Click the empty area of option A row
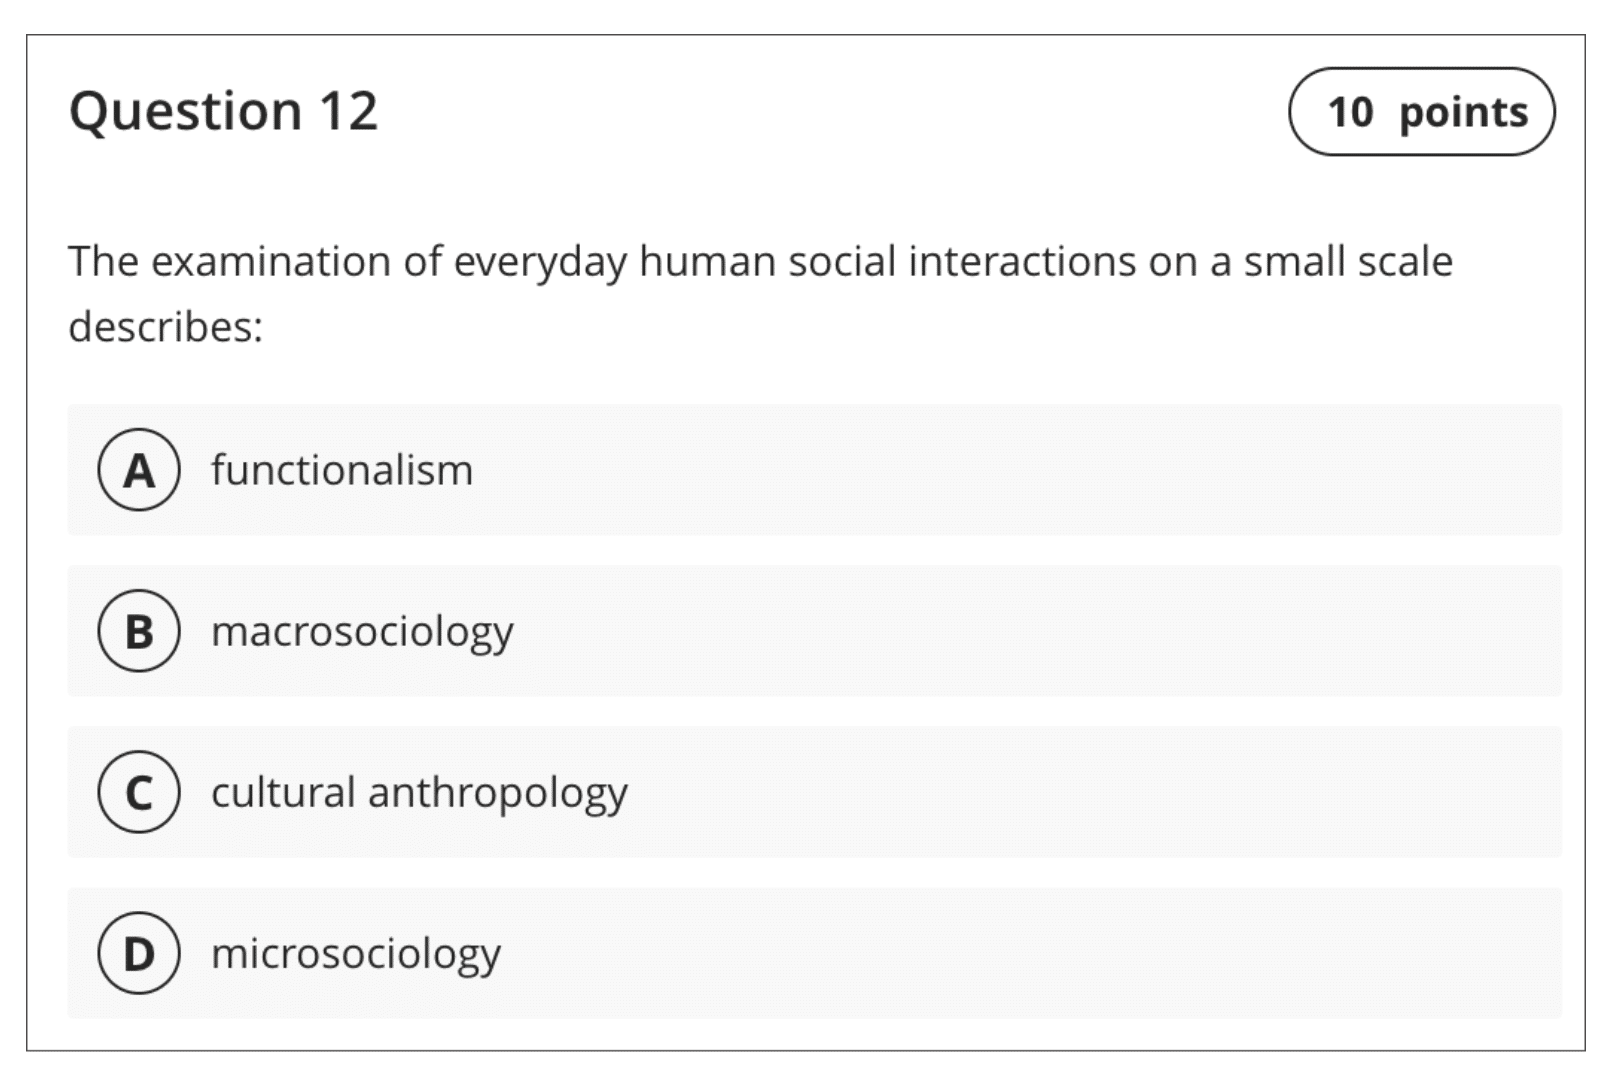 click(x=1015, y=470)
